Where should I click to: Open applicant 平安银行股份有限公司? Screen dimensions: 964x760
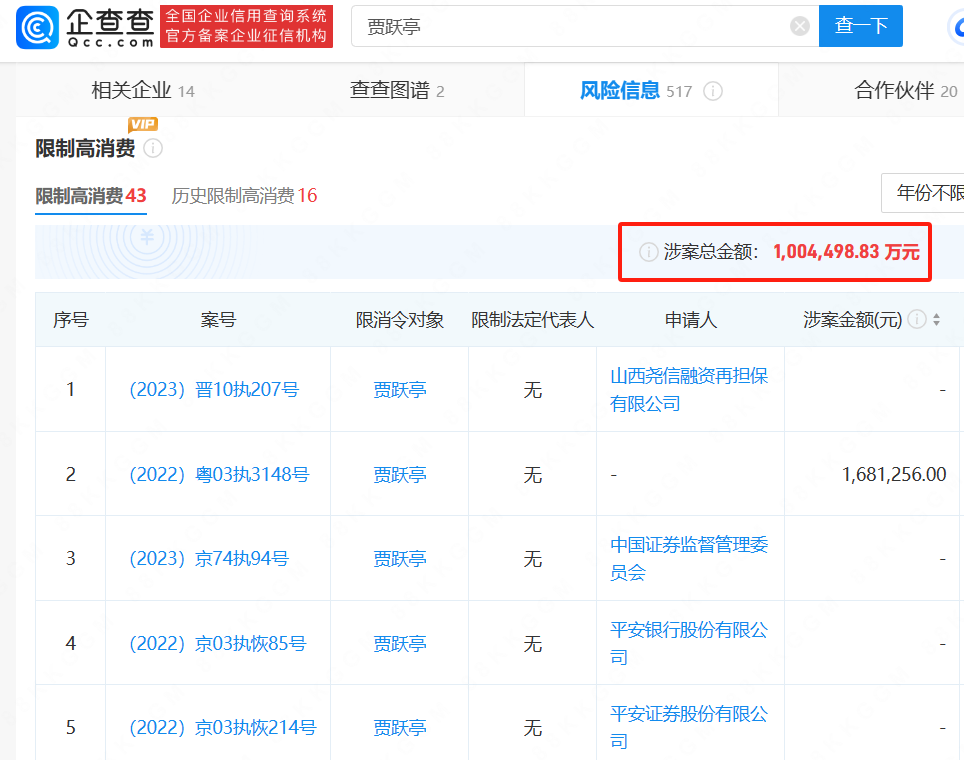pos(689,643)
